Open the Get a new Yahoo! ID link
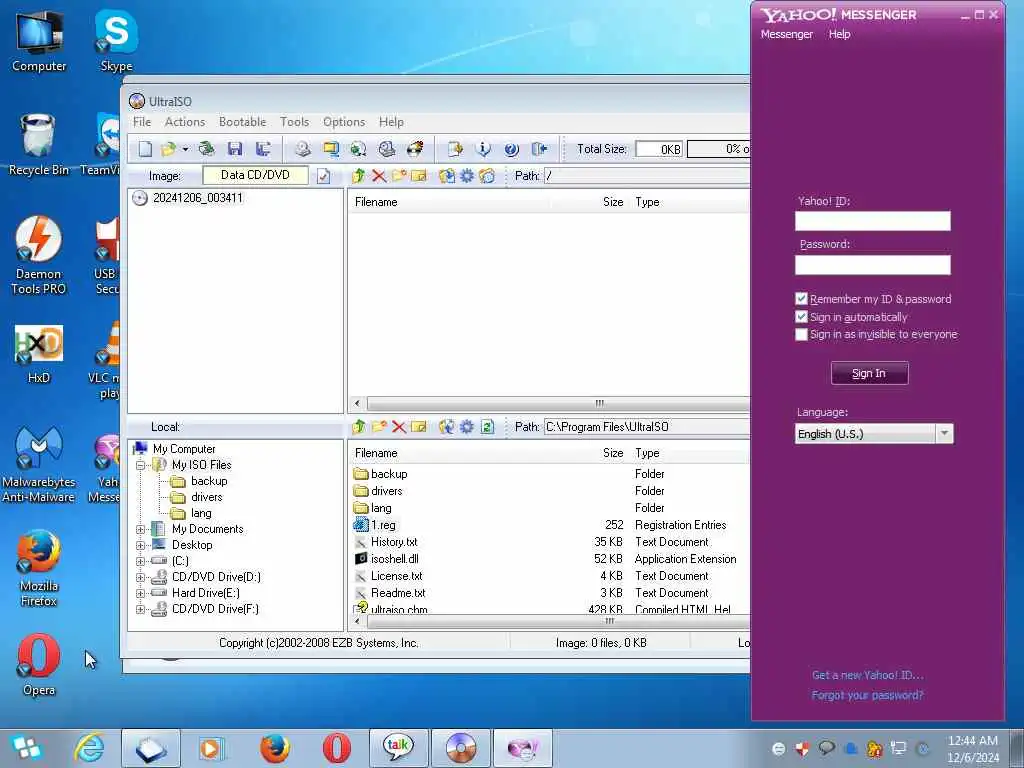The image size is (1024, 768). click(867, 675)
